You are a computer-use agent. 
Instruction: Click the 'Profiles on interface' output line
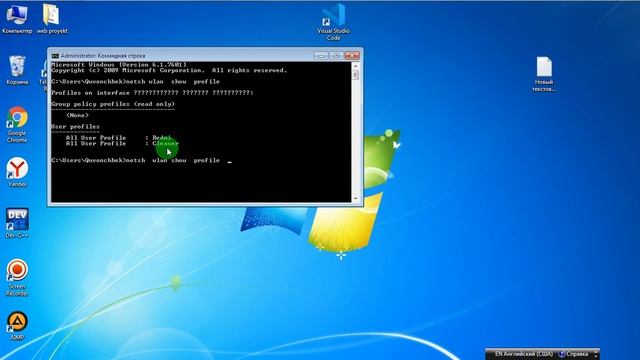pyautogui.click(x=152, y=93)
